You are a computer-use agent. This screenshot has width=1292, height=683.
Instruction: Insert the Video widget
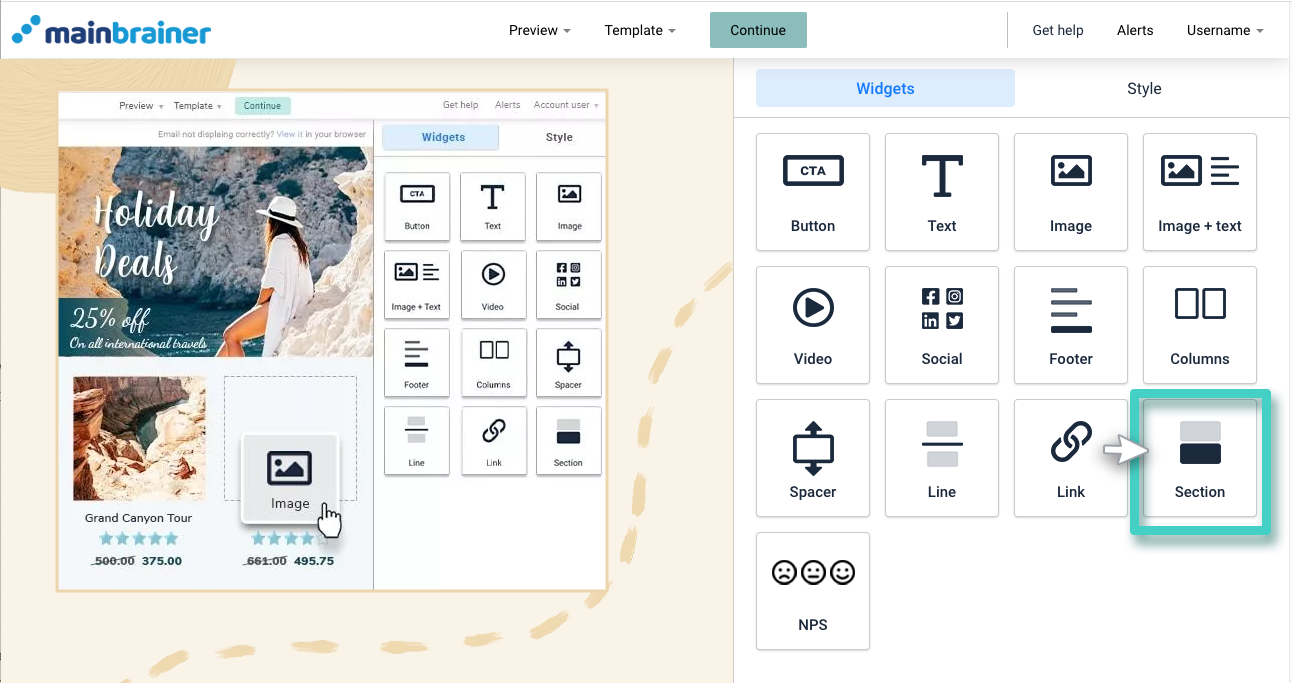pos(812,325)
